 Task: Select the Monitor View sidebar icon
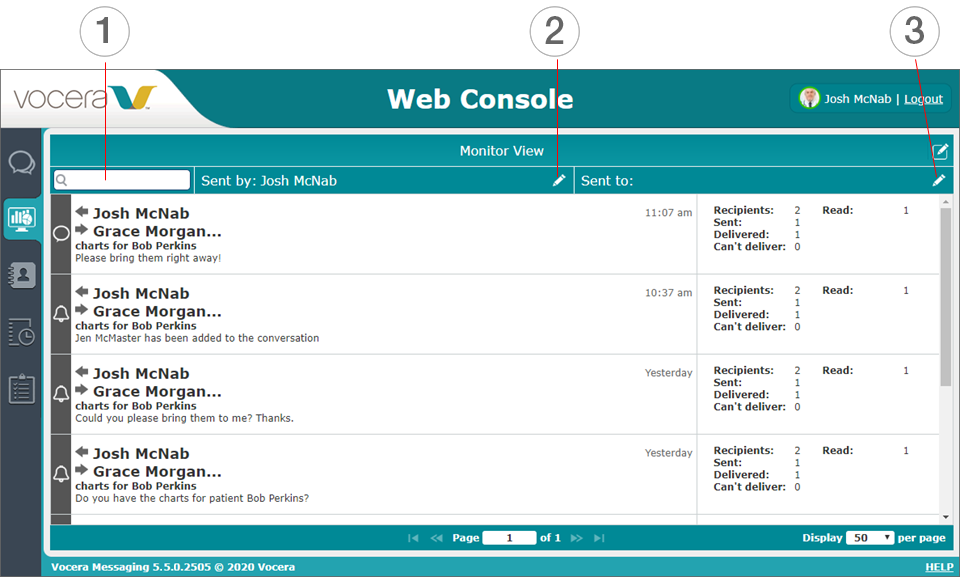22,220
